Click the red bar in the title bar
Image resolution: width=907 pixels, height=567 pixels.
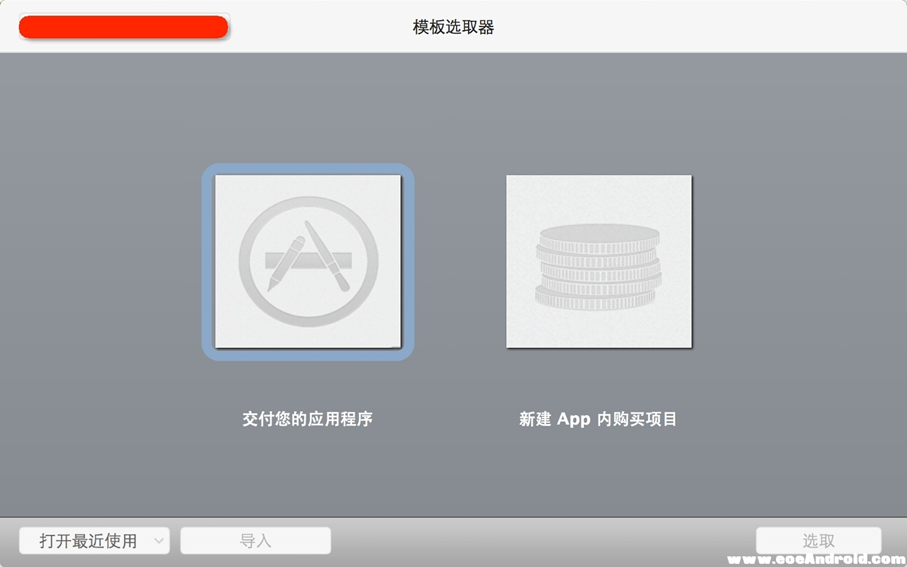(124, 27)
